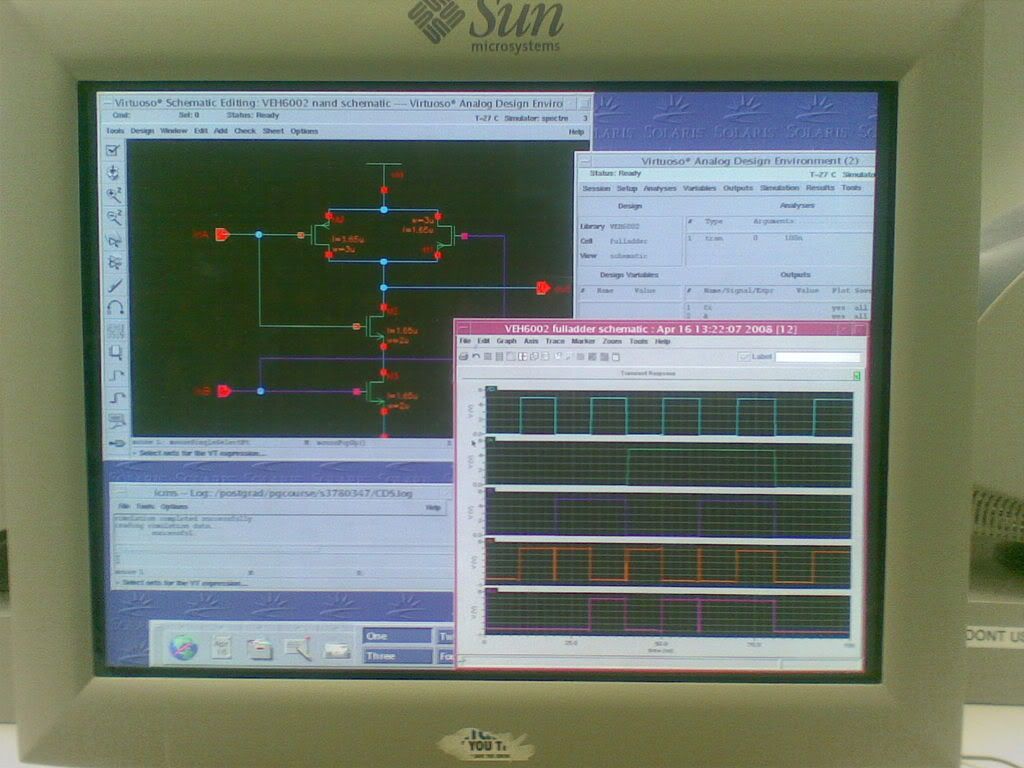Select the Zoom In tool in schematic toolbar
1024x768 pixels.
(114, 195)
